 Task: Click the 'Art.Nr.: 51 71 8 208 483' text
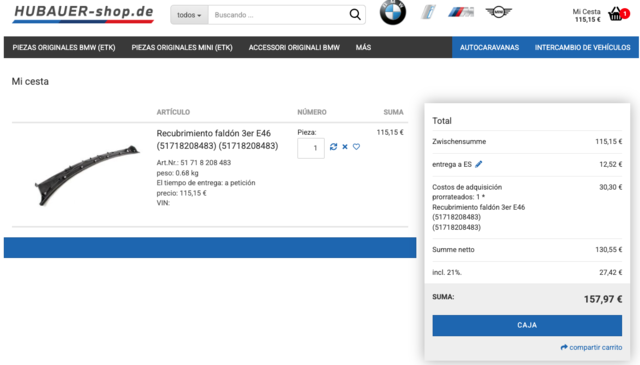point(193,162)
